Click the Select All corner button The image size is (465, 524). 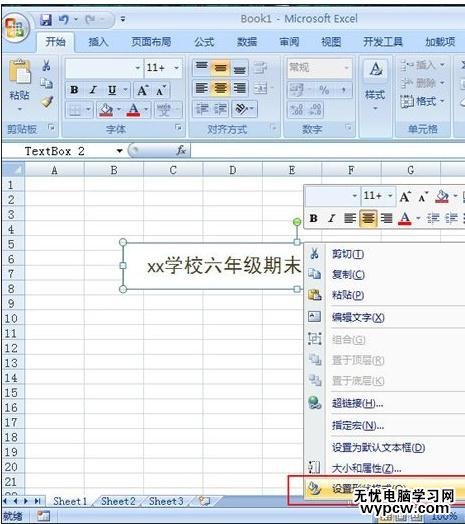[x=13, y=170]
